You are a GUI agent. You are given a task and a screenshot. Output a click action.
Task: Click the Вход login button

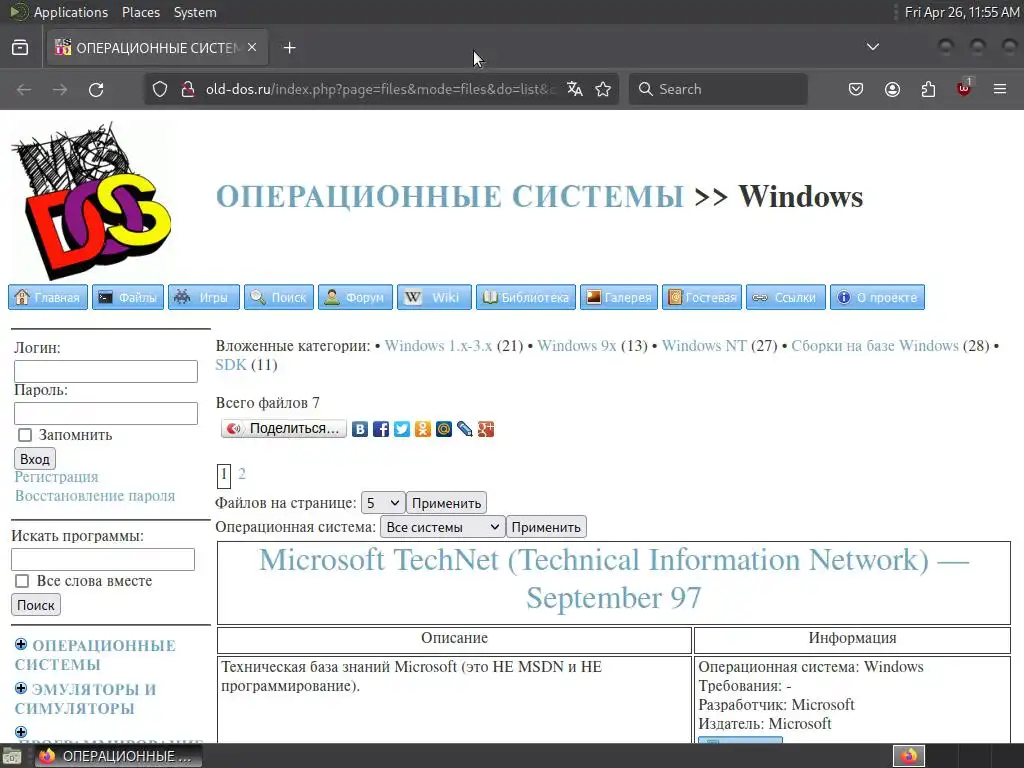coord(35,458)
